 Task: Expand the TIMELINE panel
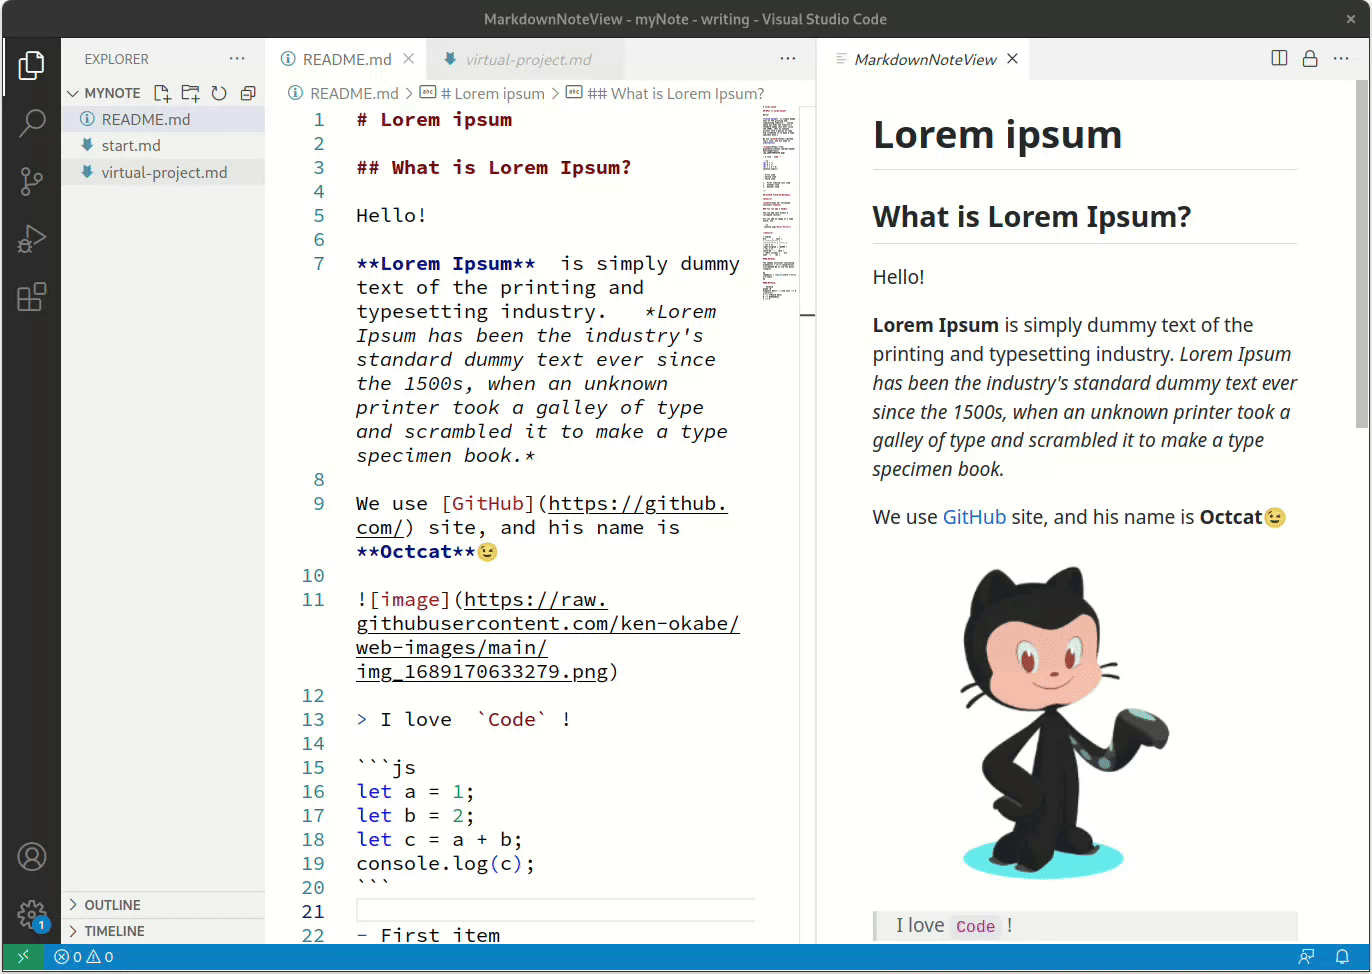coord(163,931)
